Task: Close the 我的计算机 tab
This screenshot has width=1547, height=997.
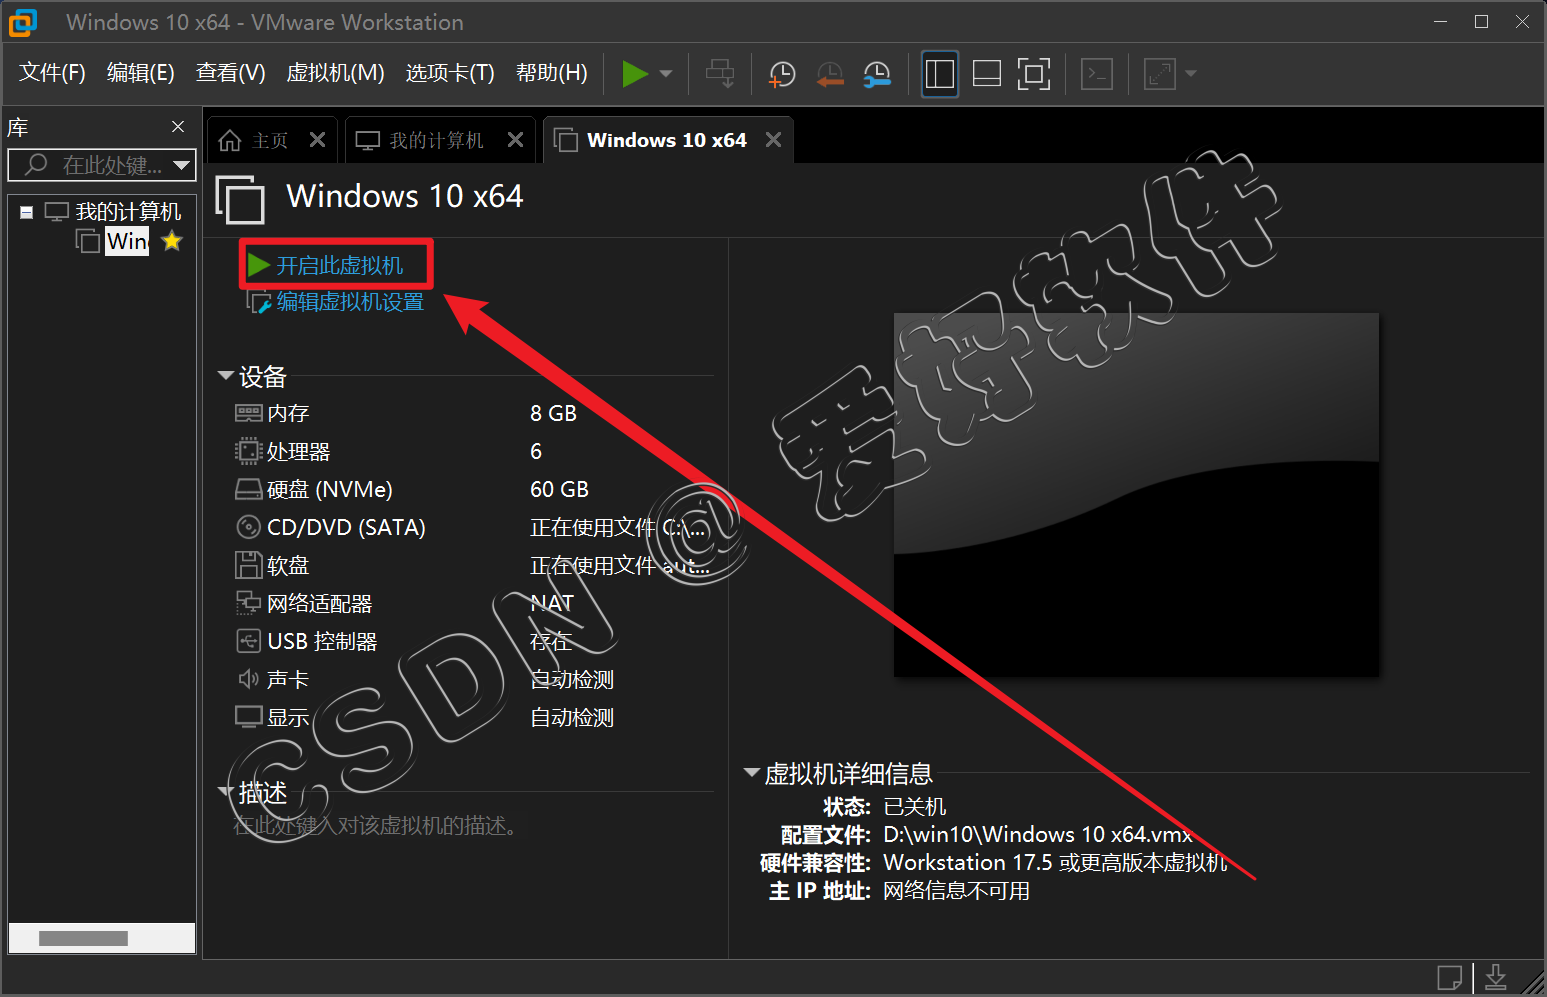Action: point(515,140)
